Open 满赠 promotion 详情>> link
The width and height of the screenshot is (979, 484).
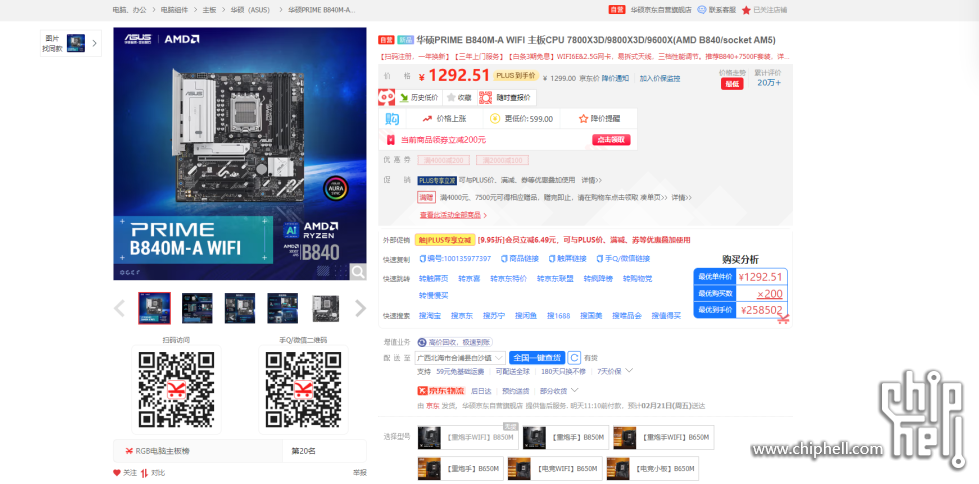(681, 197)
